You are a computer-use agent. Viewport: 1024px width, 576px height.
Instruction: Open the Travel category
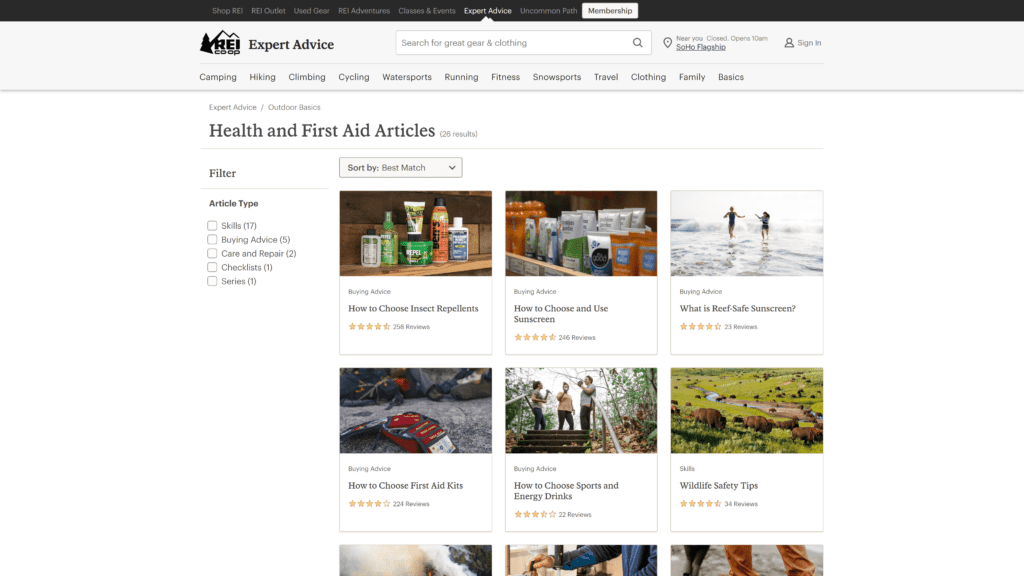pos(606,77)
